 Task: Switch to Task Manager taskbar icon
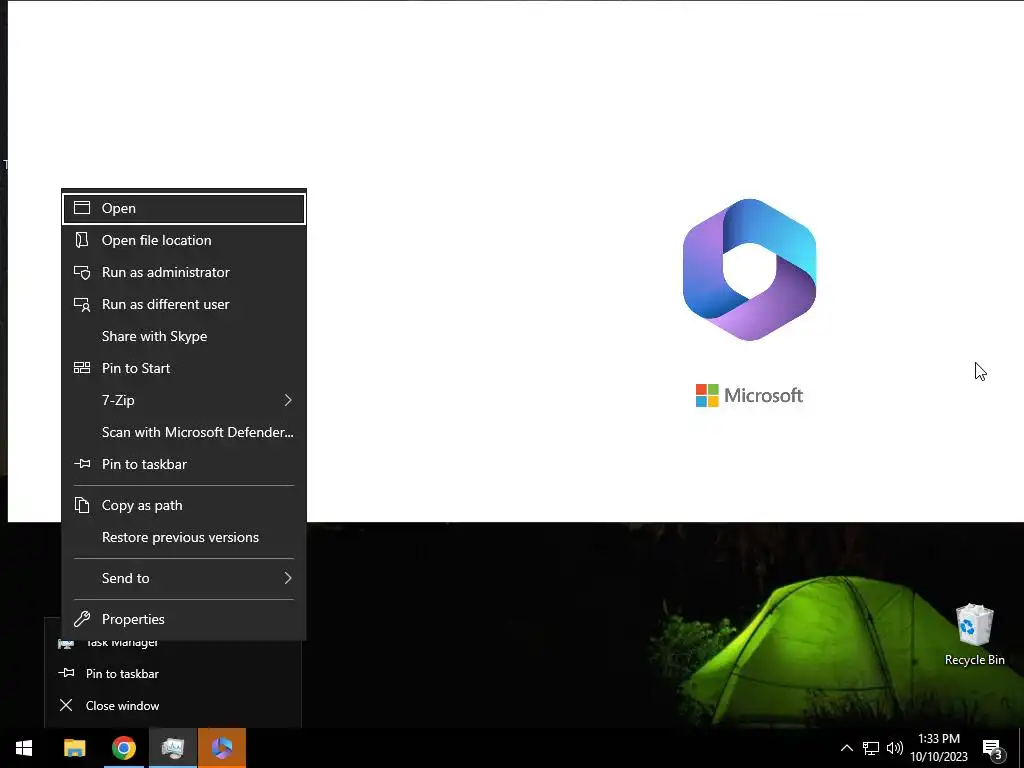click(x=172, y=748)
